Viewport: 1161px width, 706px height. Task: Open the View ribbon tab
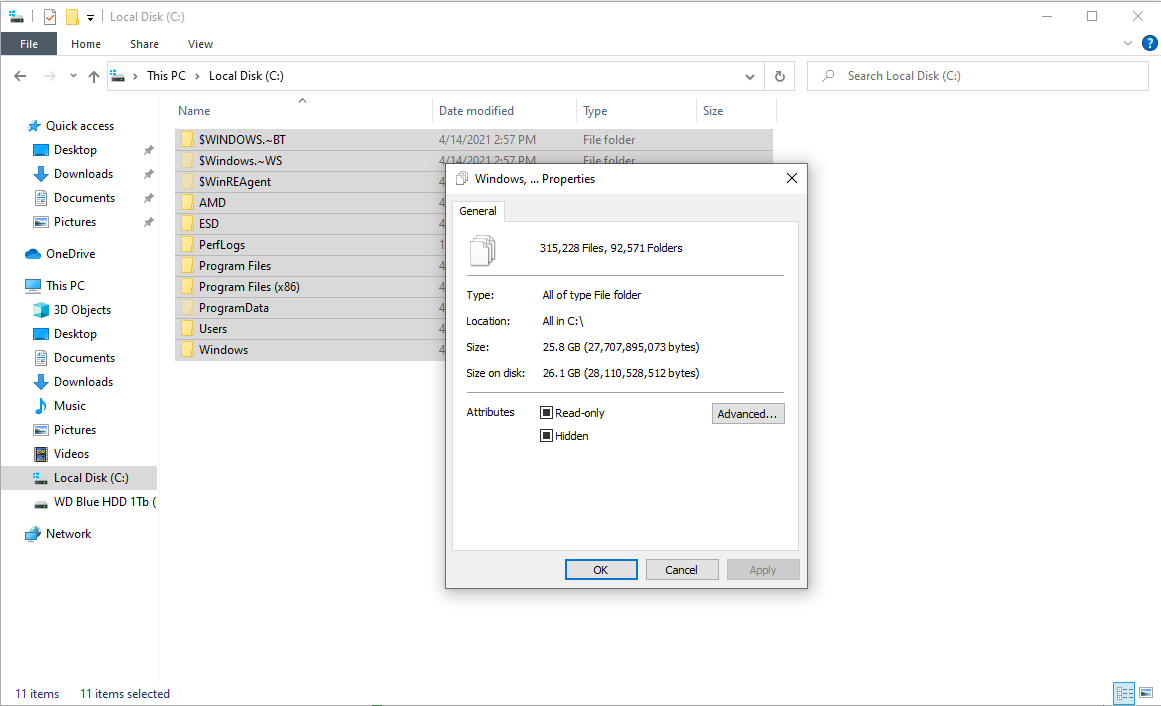pyautogui.click(x=200, y=44)
